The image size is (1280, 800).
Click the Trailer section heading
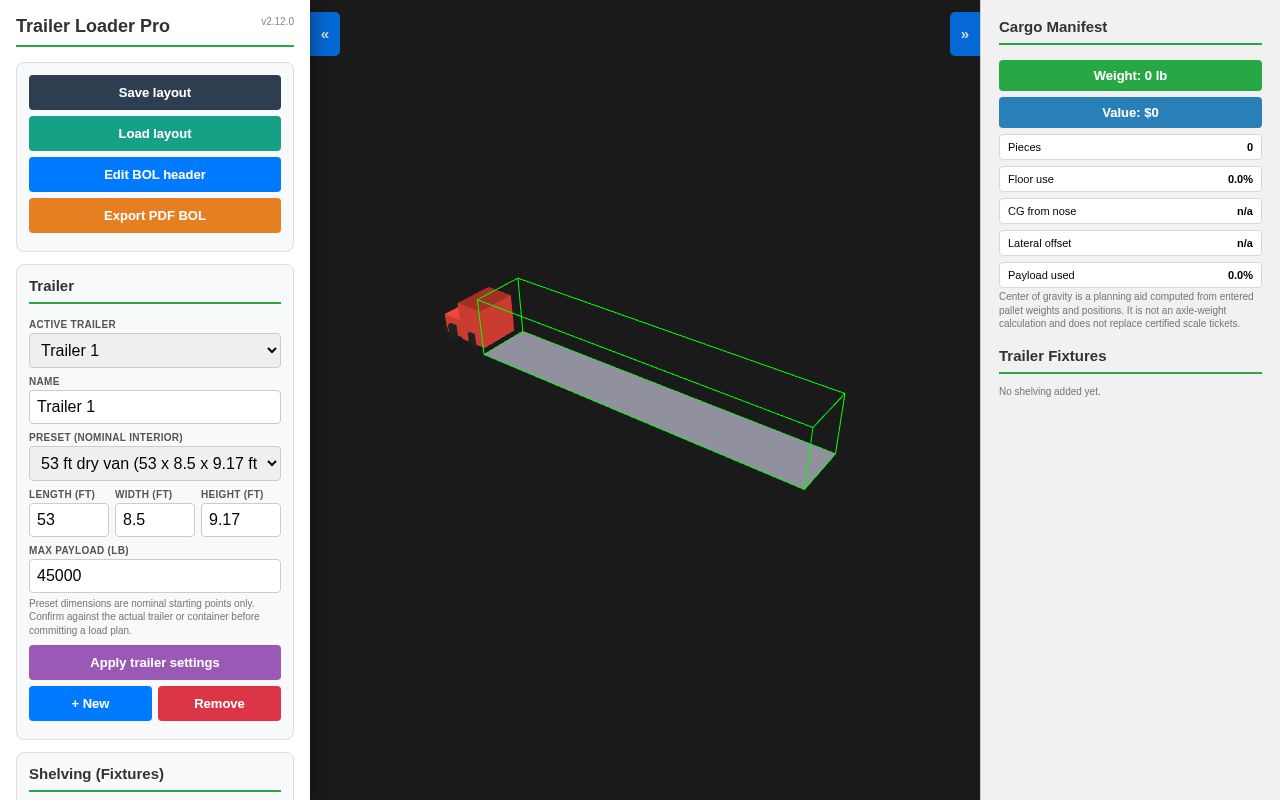[51, 285]
